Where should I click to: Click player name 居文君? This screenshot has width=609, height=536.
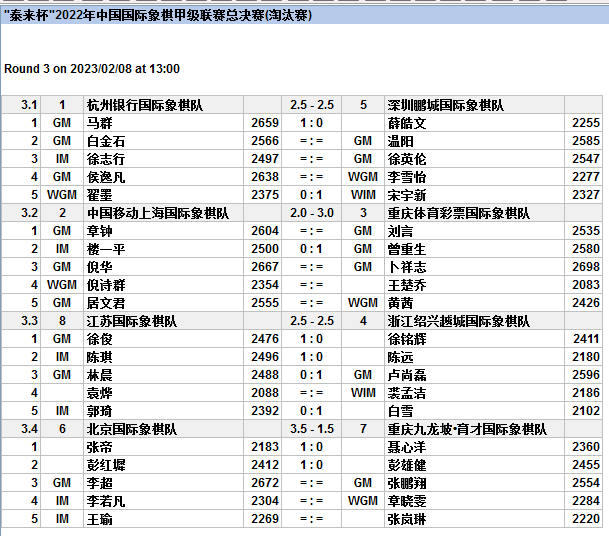pos(106,303)
